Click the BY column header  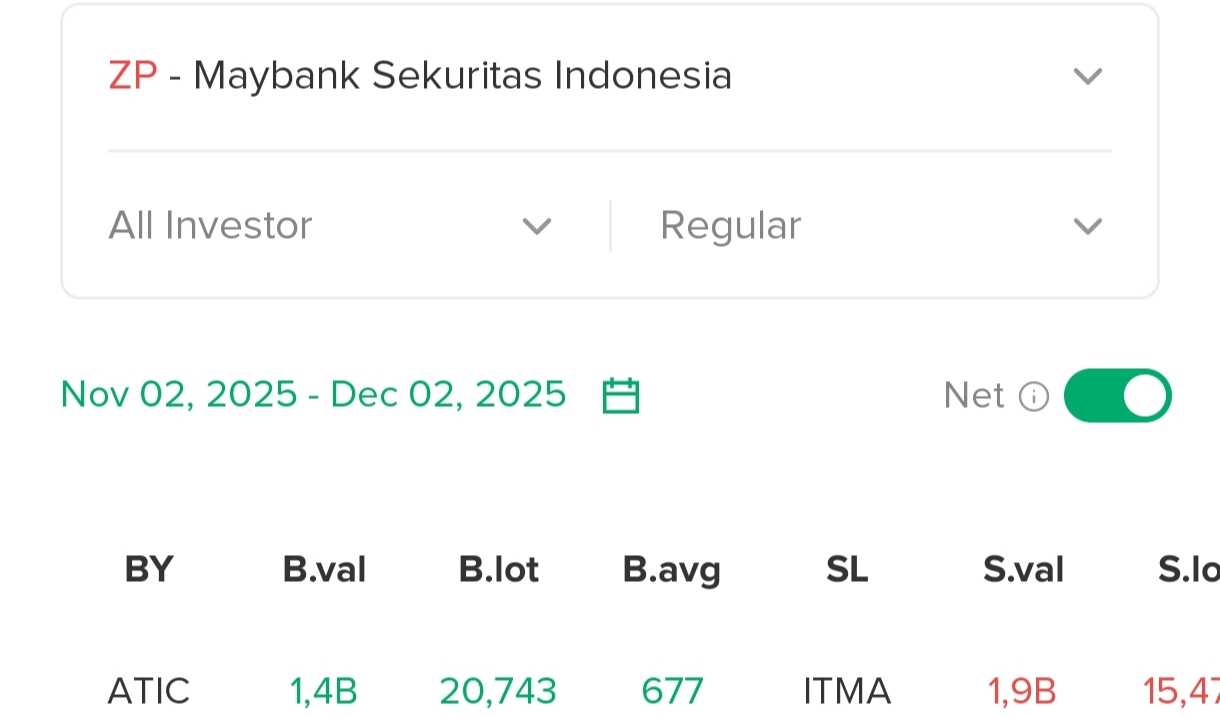tap(149, 570)
